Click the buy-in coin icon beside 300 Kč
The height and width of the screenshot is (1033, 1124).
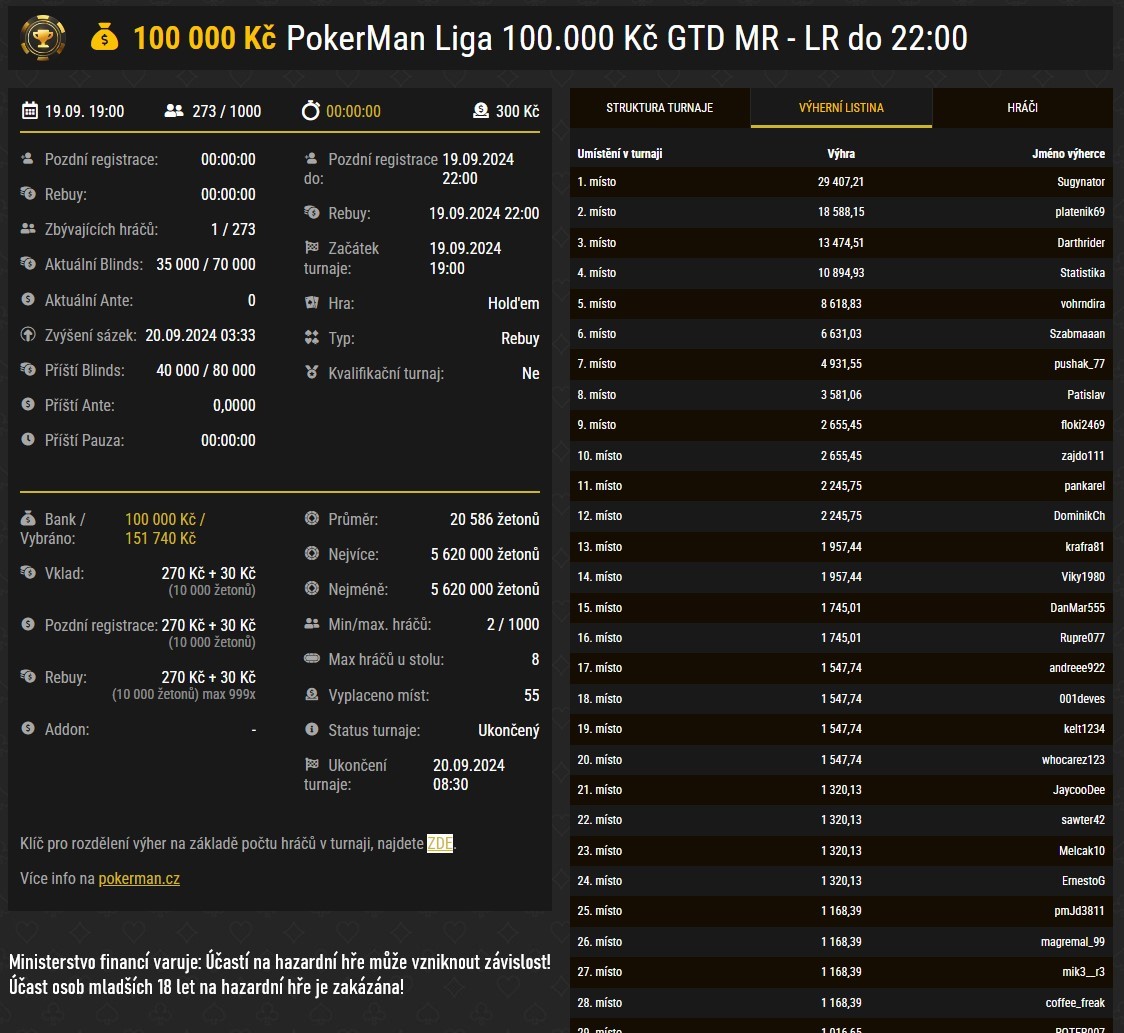coord(482,111)
